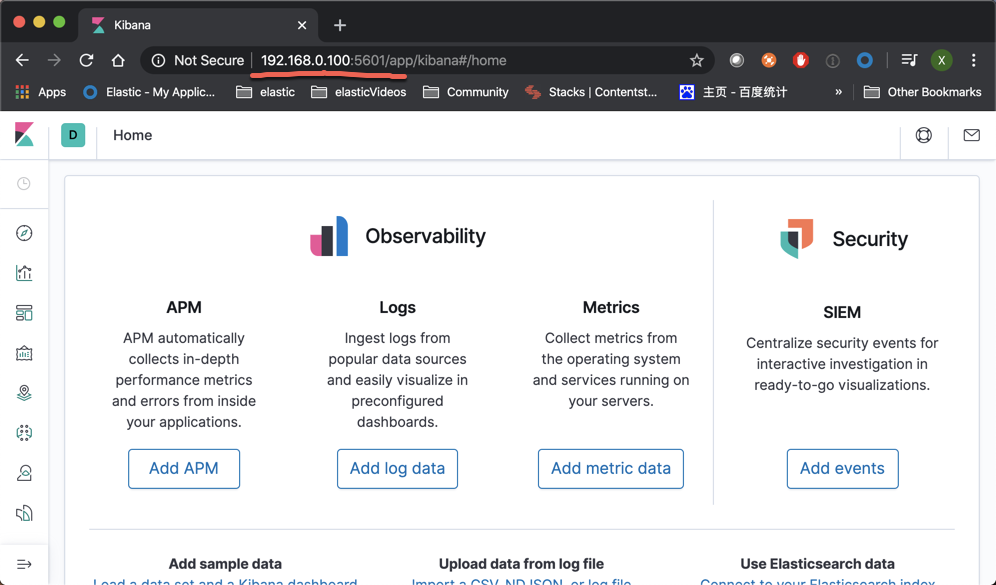Open the Default space switcher labeled D
This screenshot has height=585, width=996.
pos(72,134)
